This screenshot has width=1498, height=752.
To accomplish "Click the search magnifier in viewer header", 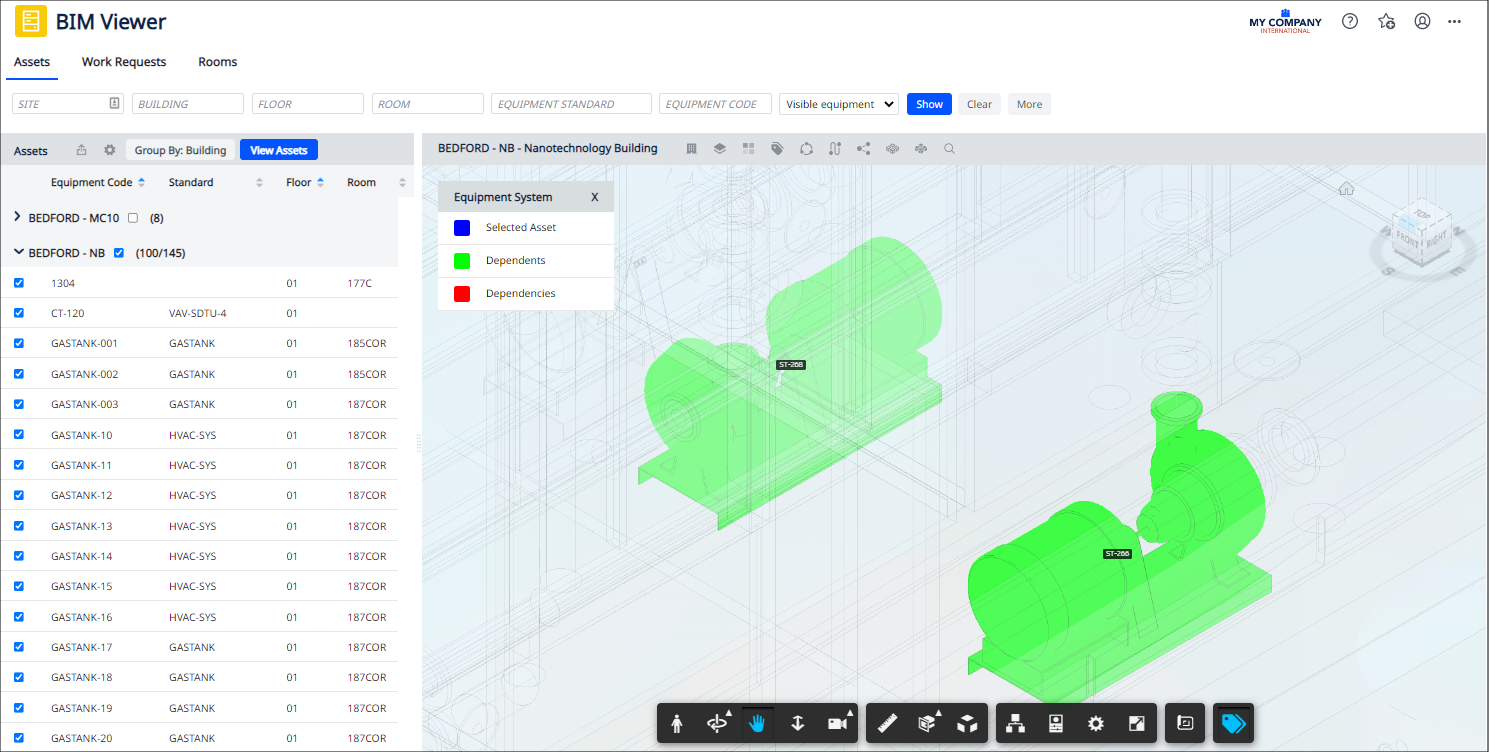I will tap(949, 149).
